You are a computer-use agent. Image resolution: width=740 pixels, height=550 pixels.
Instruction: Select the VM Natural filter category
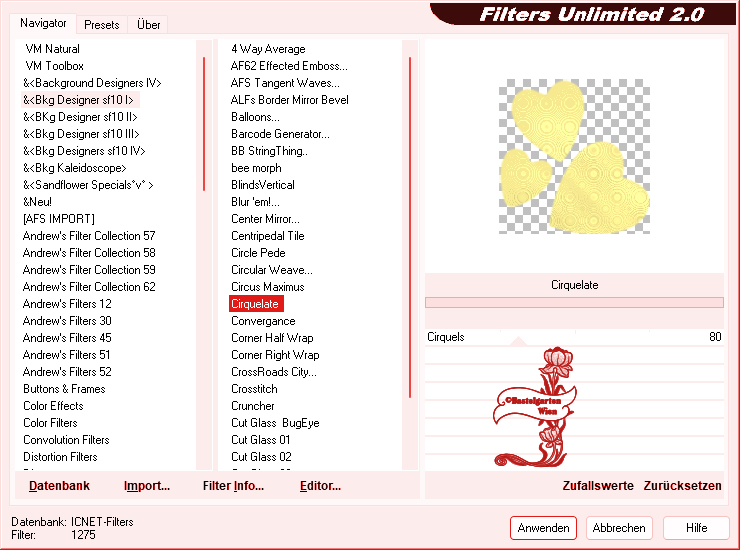[x=53, y=49]
